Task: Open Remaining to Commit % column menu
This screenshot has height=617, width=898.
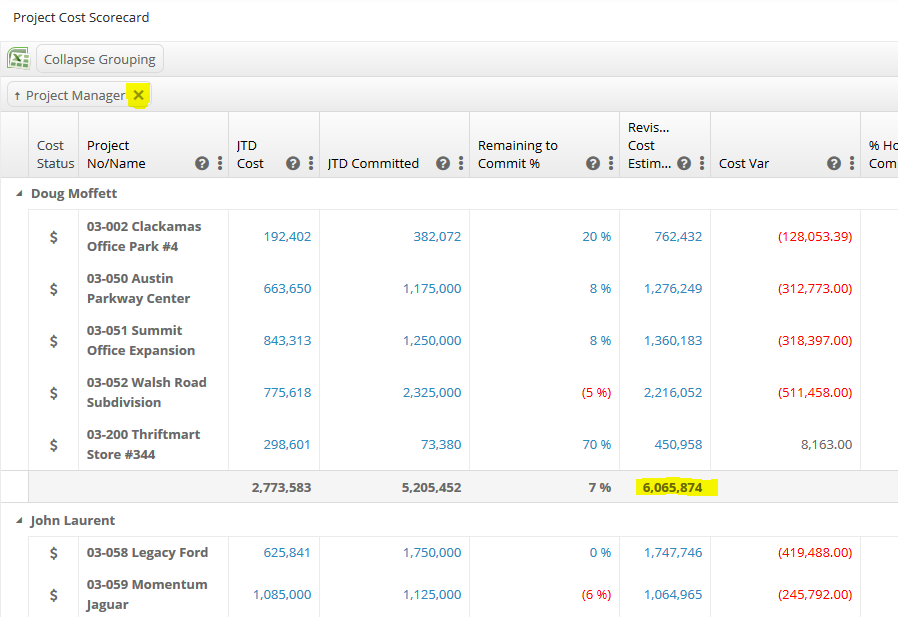Action: tap(611, 163)
